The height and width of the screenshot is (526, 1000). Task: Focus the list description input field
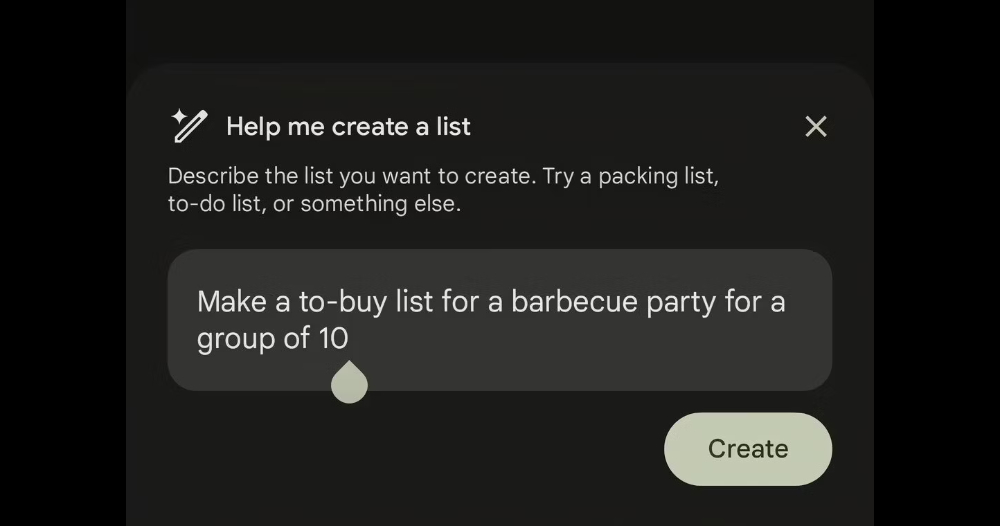[x=499, y=320]
